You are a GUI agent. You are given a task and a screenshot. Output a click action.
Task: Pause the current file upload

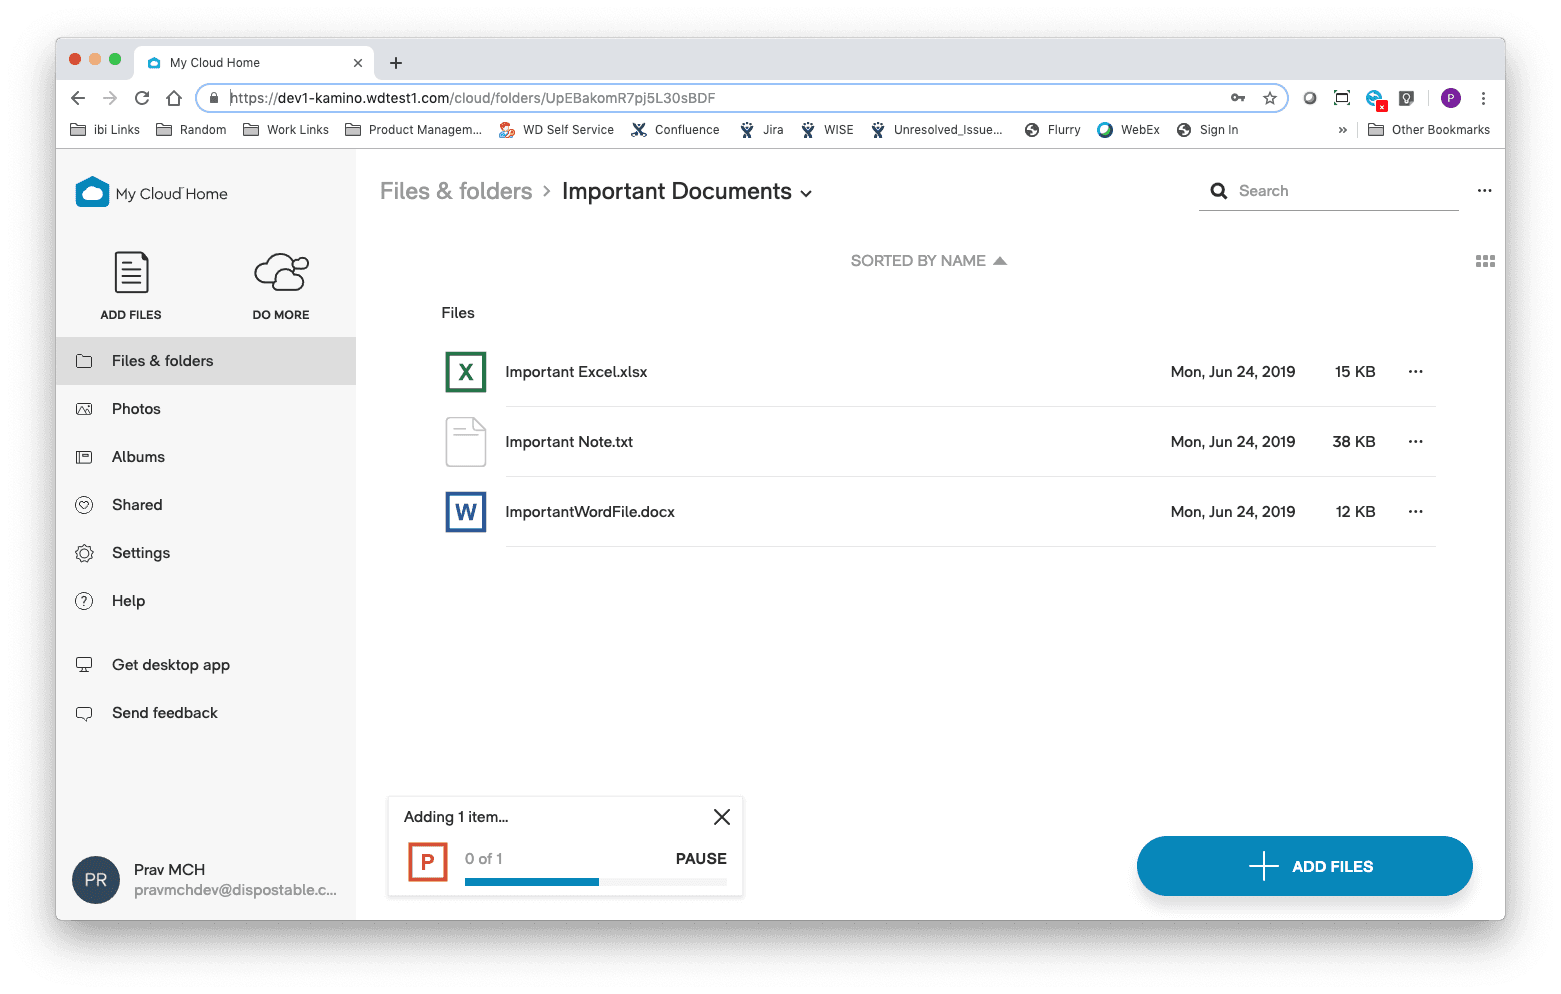click(x=700, y=858)
